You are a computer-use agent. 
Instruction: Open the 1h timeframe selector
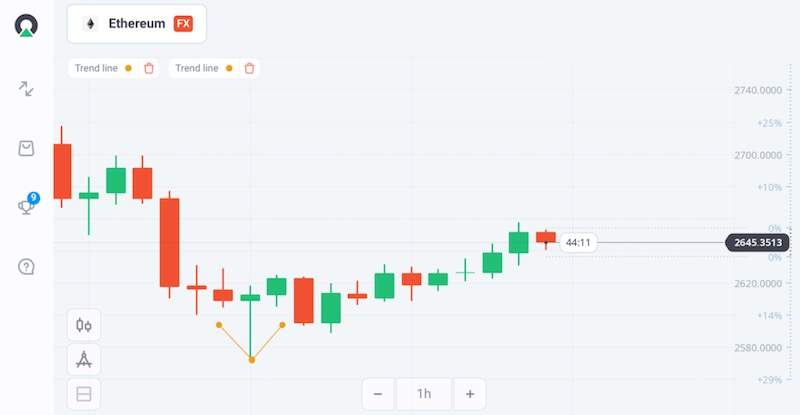pyautogui.click(x=423, y=394)
